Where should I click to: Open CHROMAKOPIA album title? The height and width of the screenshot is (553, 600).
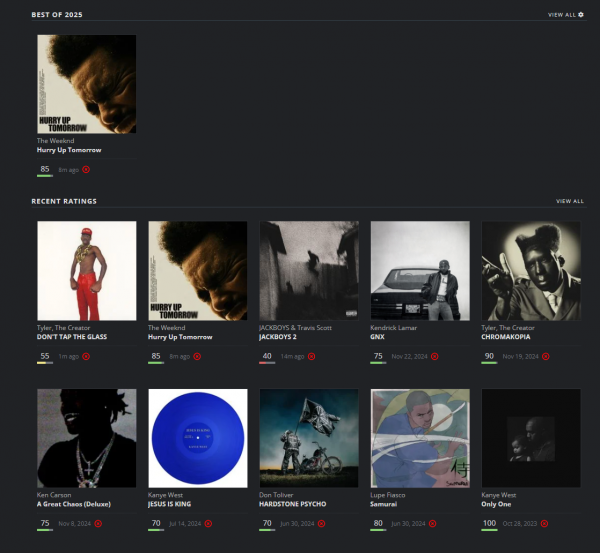tap(505, 337)
